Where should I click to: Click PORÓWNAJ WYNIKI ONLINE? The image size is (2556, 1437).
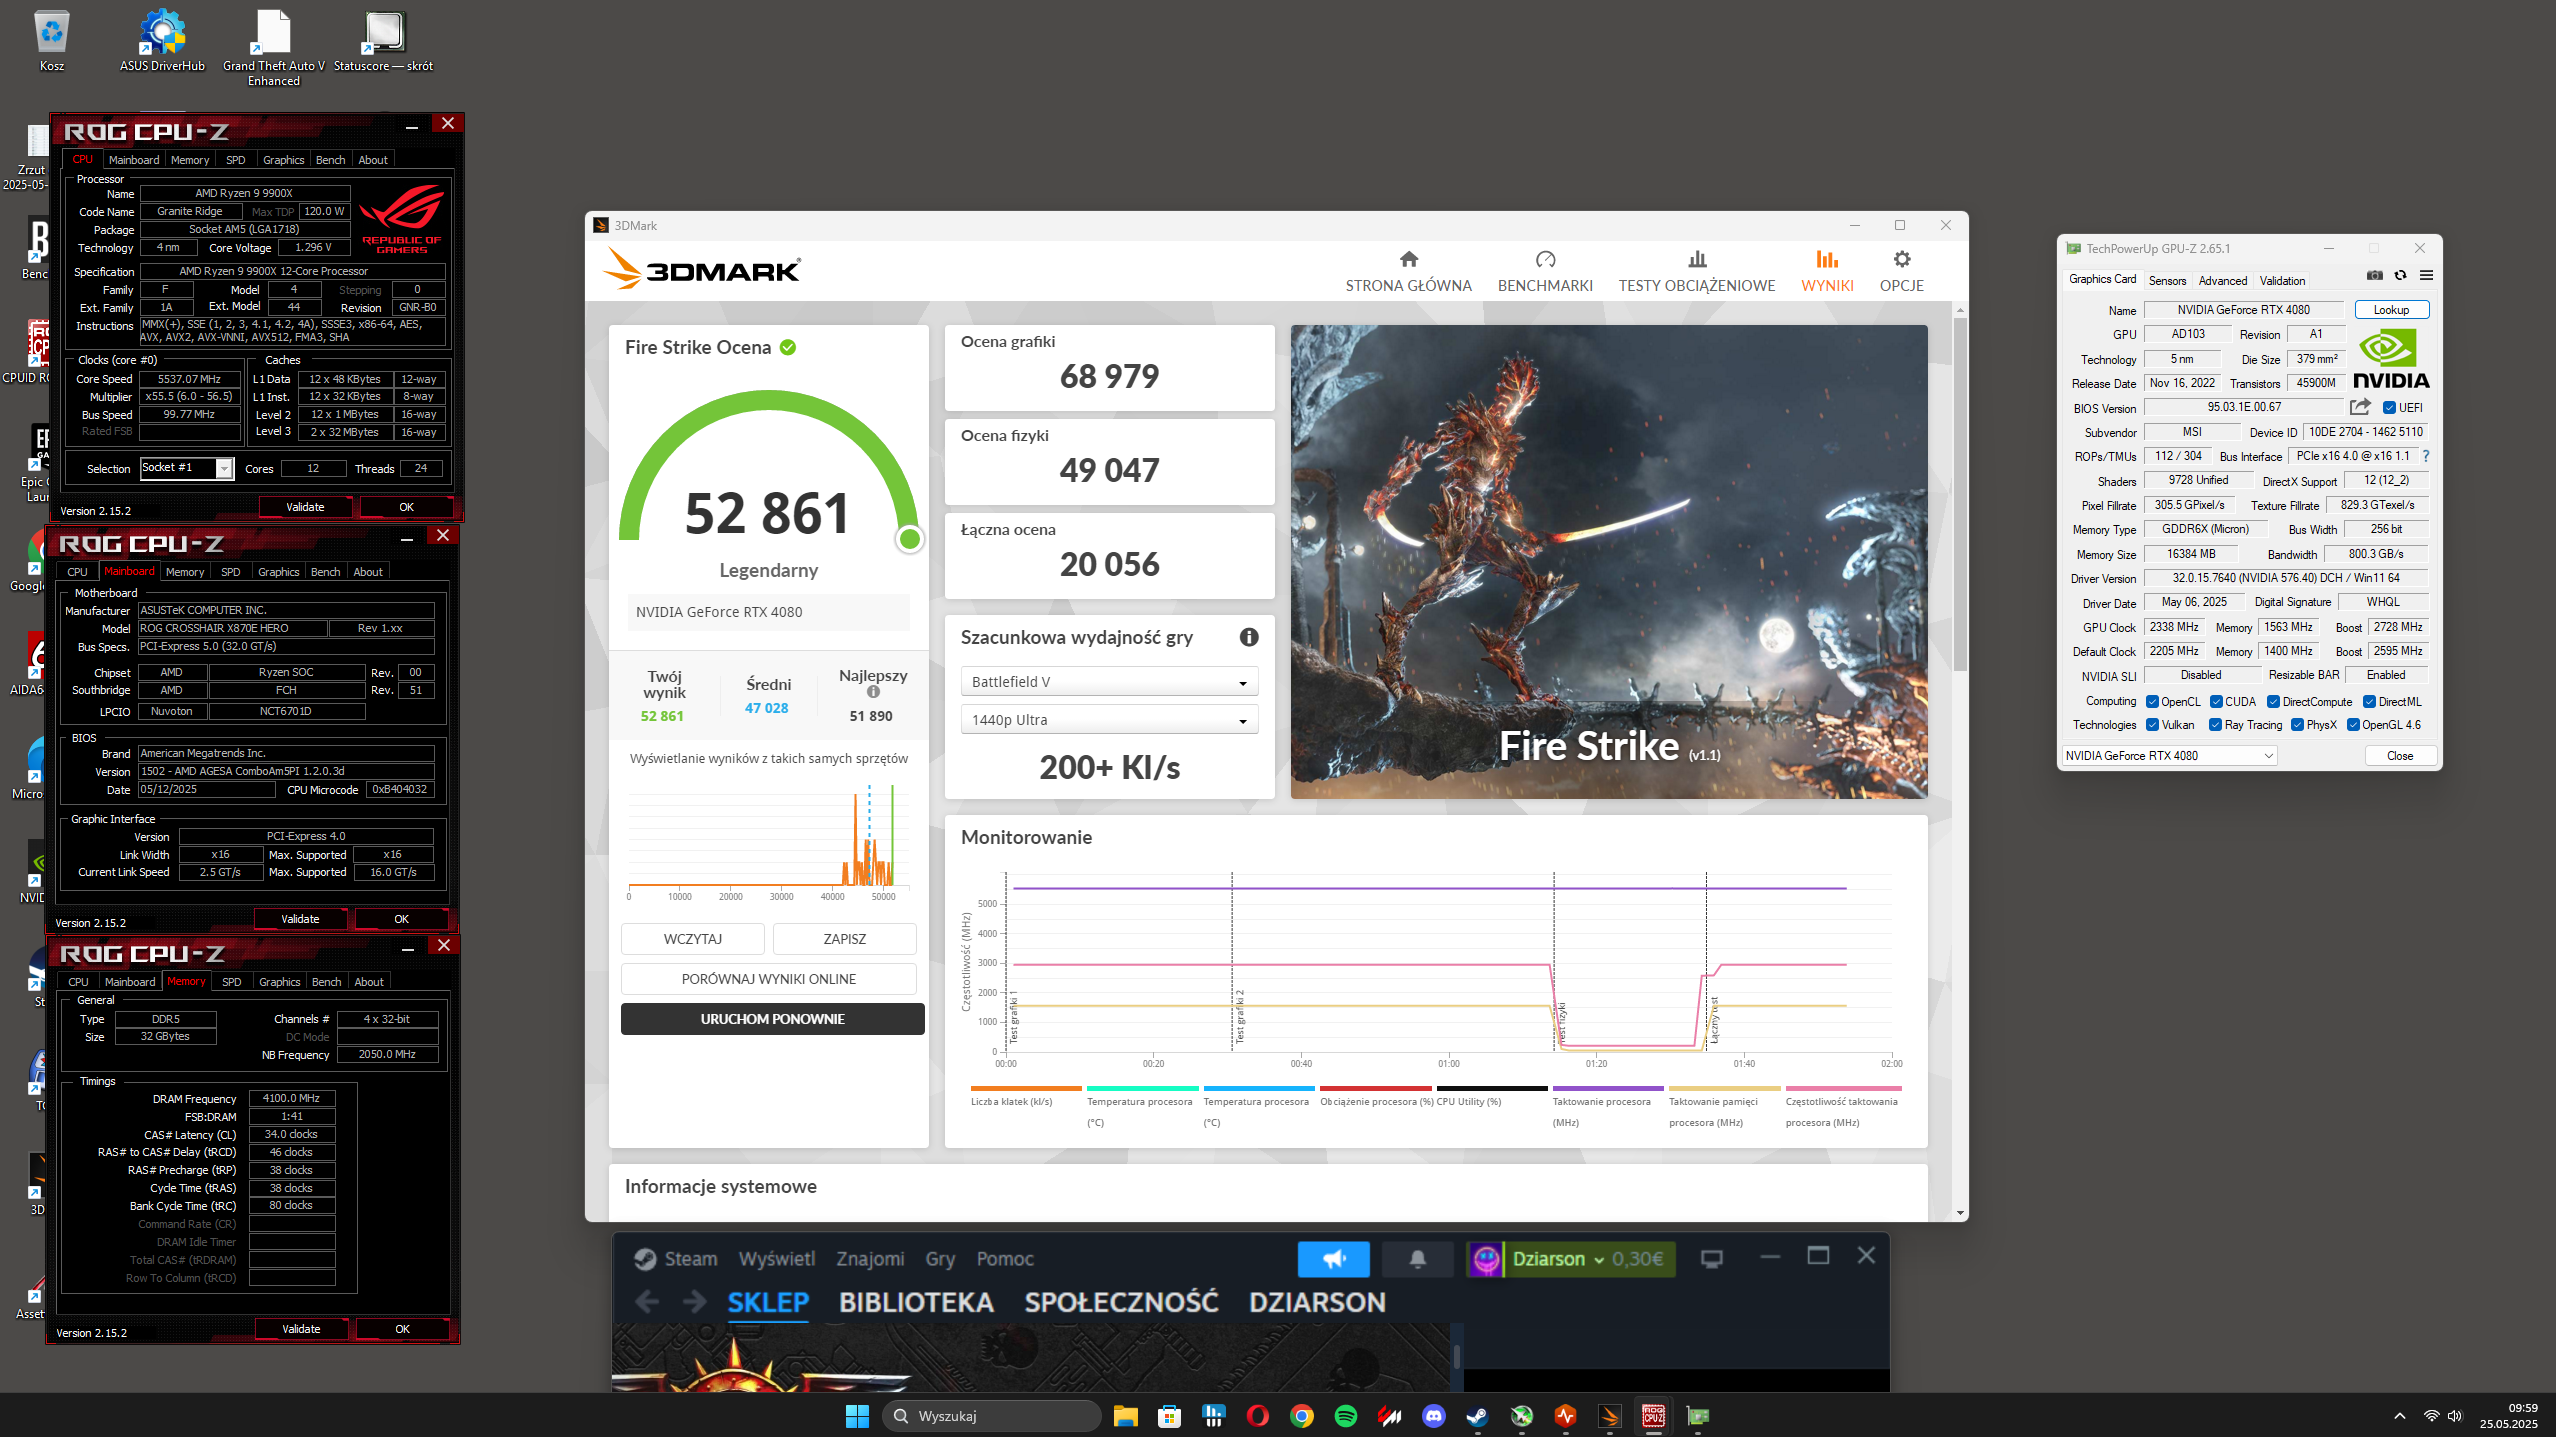tap(768, 979)
